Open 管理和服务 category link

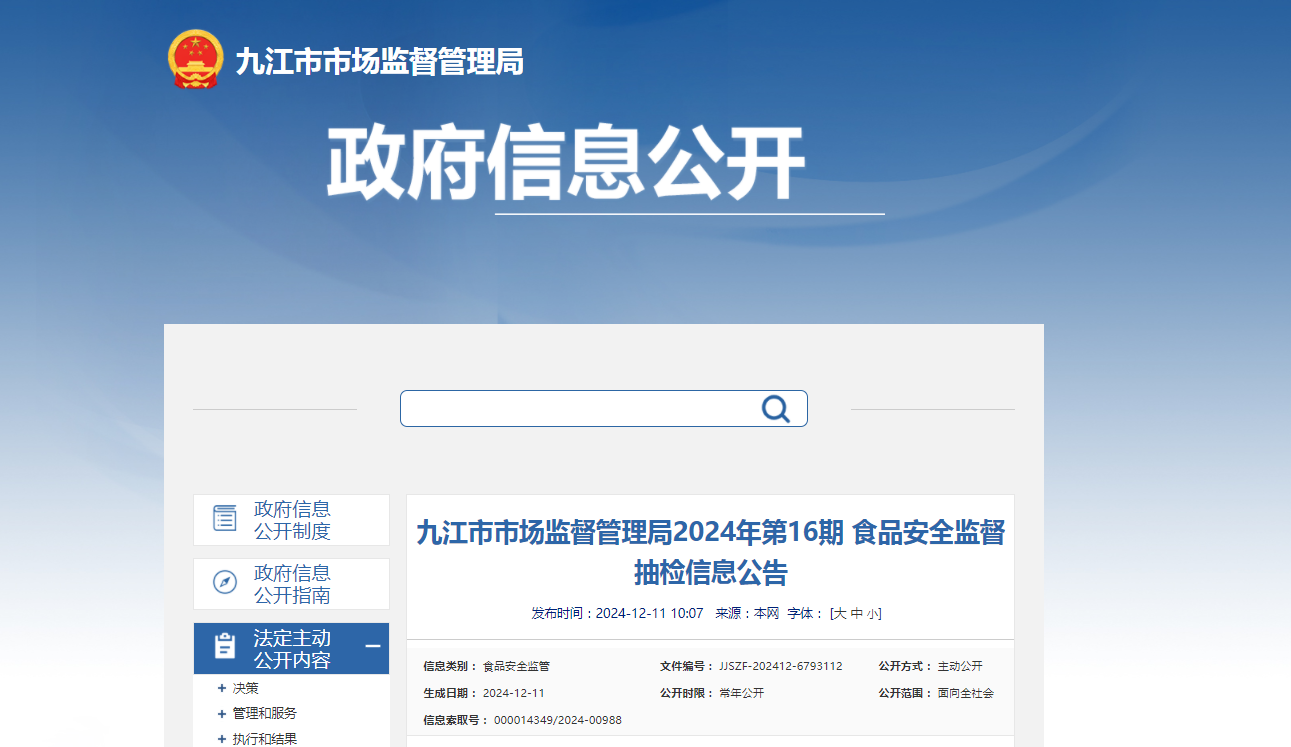(x=265, y=714)
